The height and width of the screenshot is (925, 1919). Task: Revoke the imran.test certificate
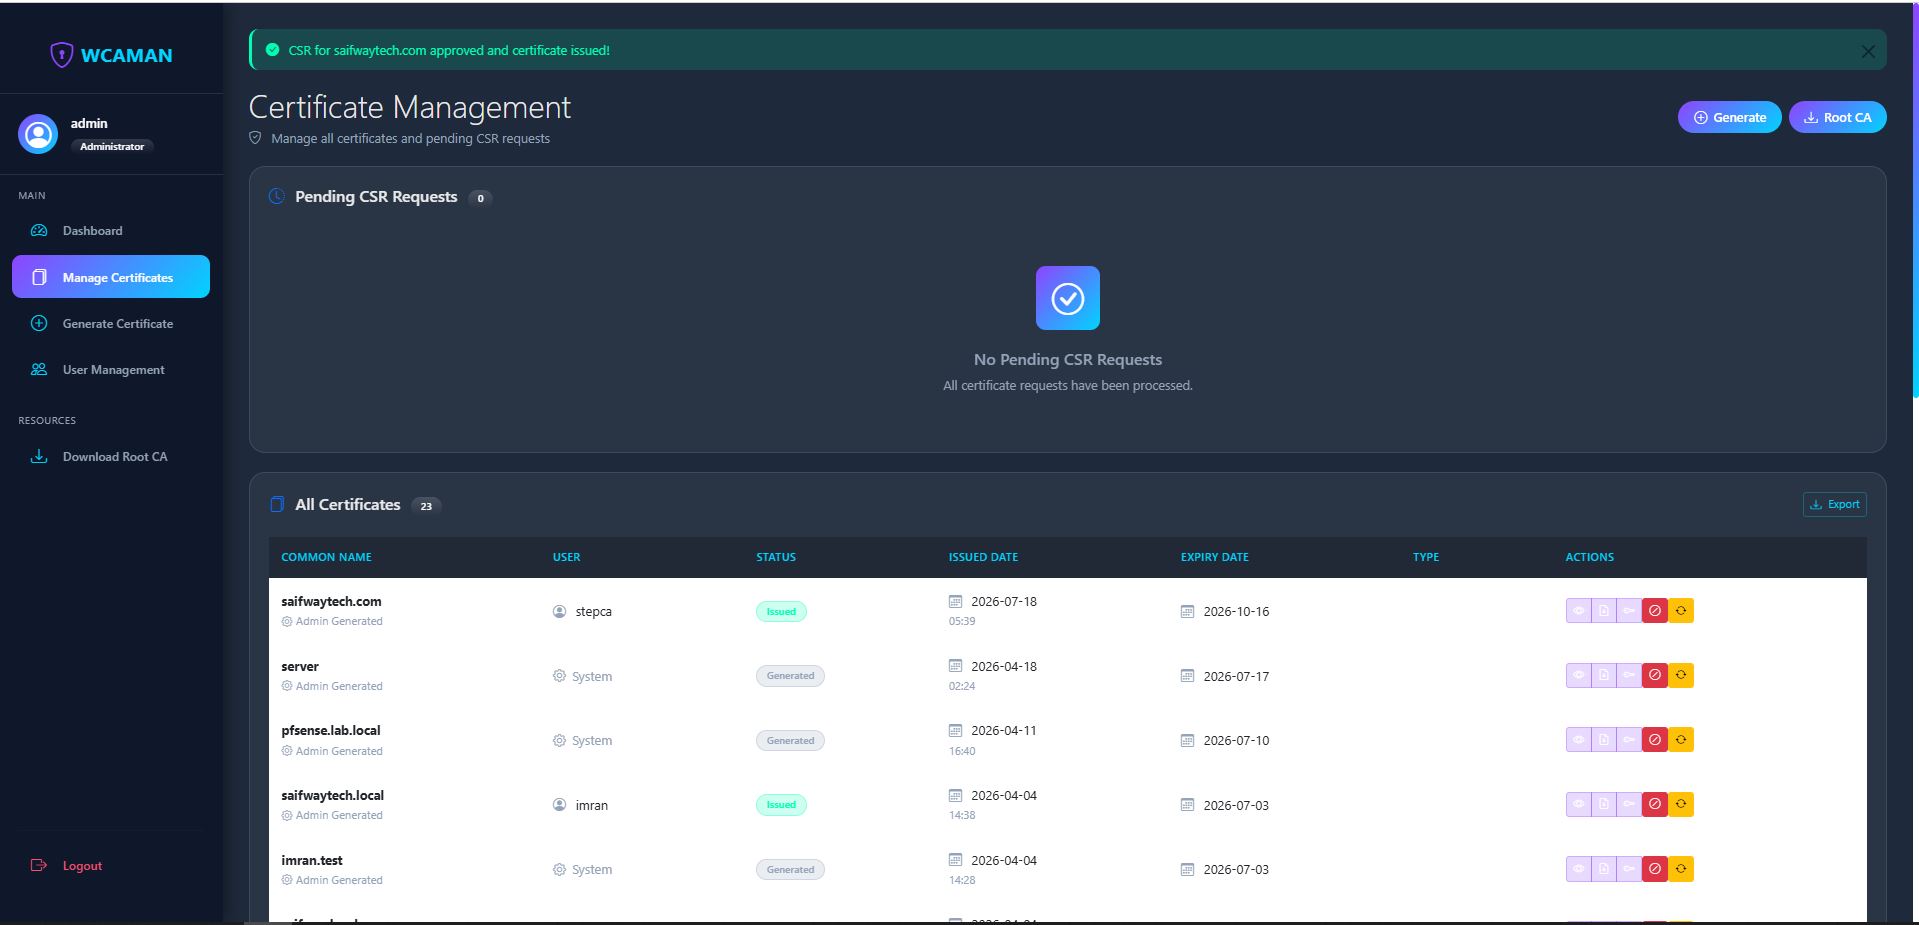[x=1655, y=869]
